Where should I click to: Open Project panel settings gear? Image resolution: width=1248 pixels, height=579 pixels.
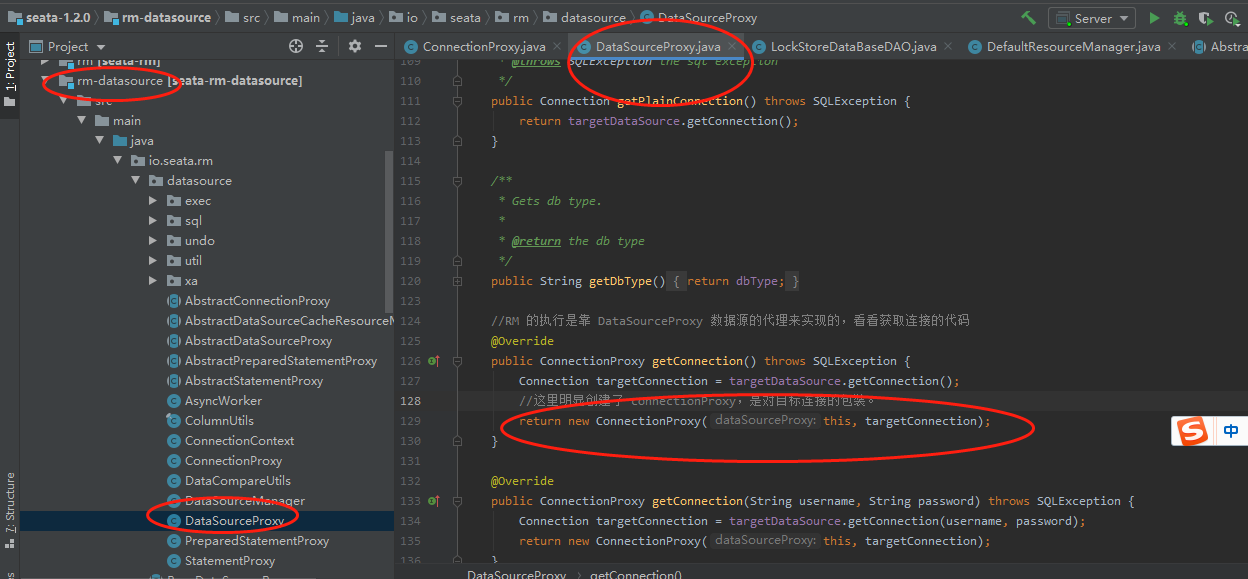(x=355, y=46)
